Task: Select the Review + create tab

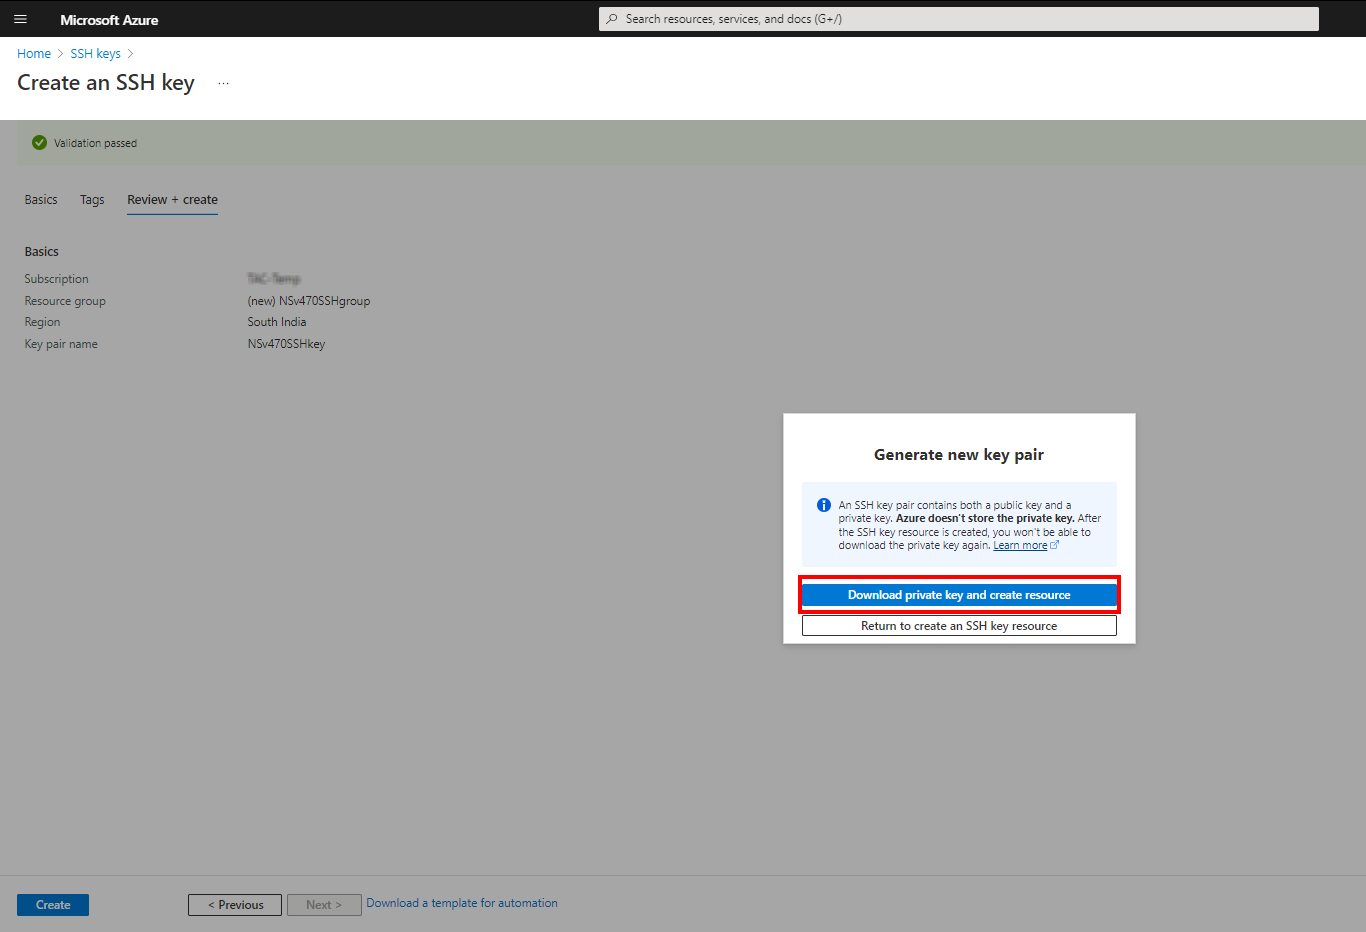Action: pyautogui.click(x=172, y=200)
